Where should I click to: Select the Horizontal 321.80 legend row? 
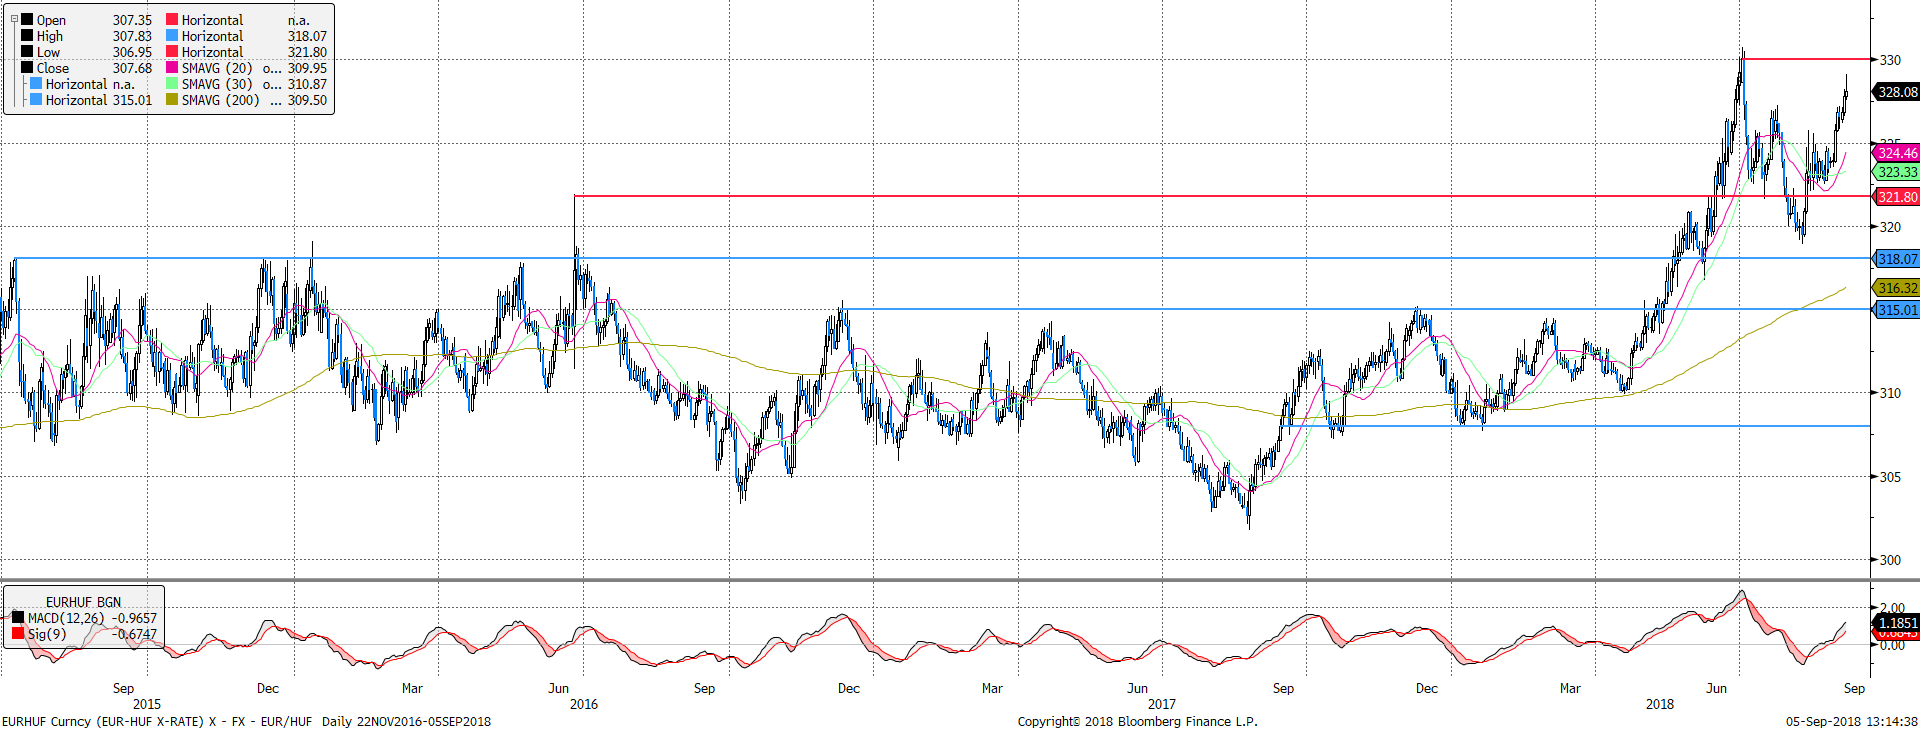pos(246,52)
